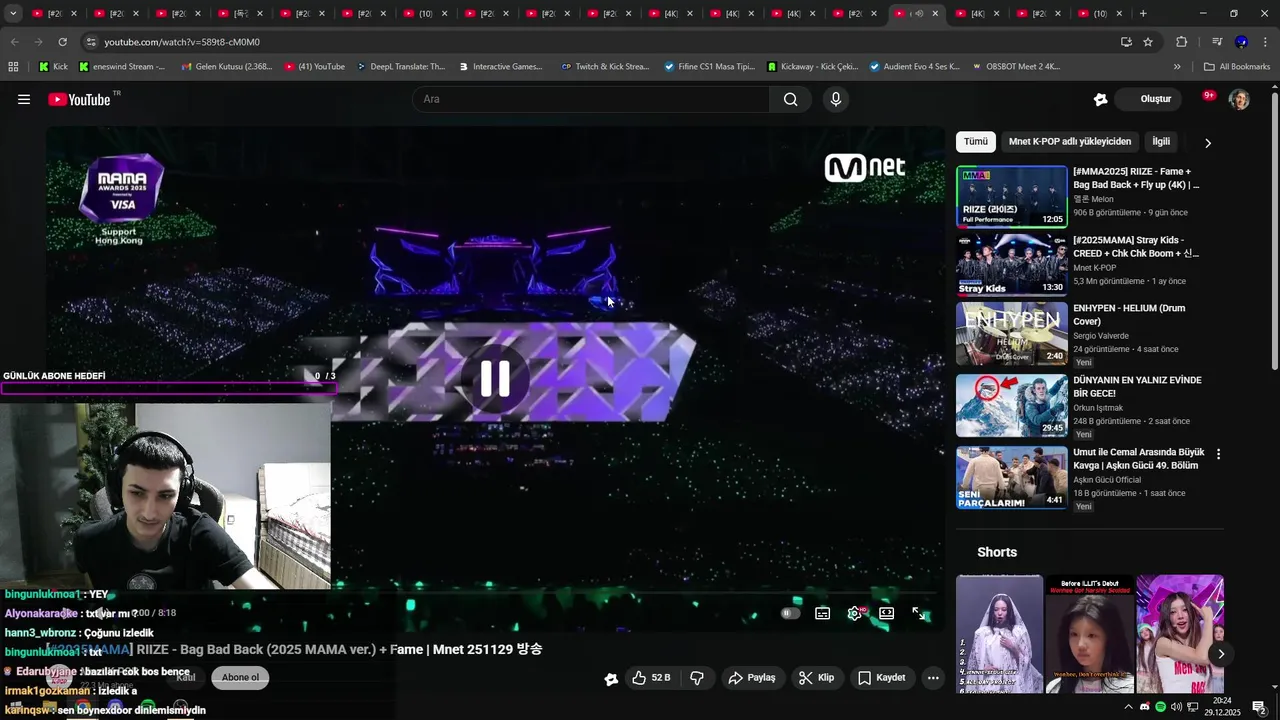The image size is (1280, 720).
Task: Open media control icon in Chrome toolbar
Action: click(x=1217, y=42)
